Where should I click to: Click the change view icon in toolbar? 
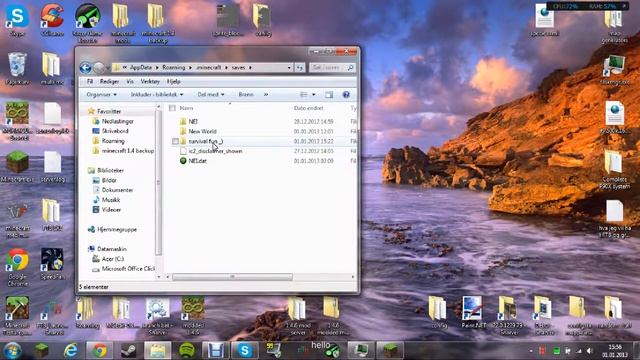tap(304, 95)
